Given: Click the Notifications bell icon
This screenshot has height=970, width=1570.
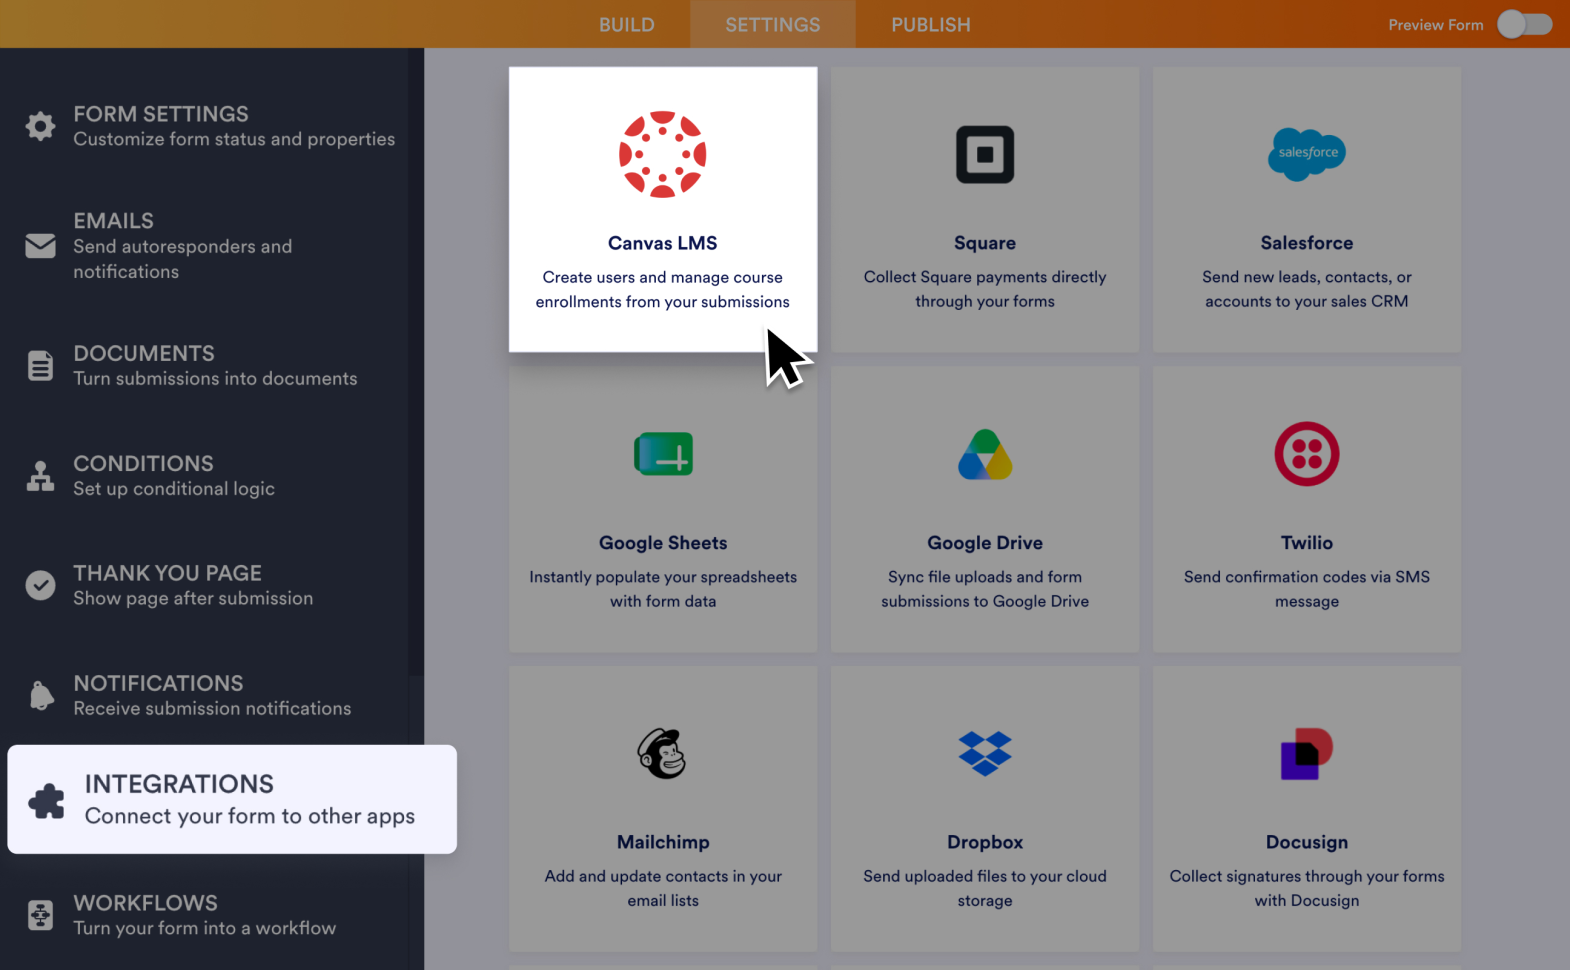Looking at the screenshot, I should click(x=41, y=695).
